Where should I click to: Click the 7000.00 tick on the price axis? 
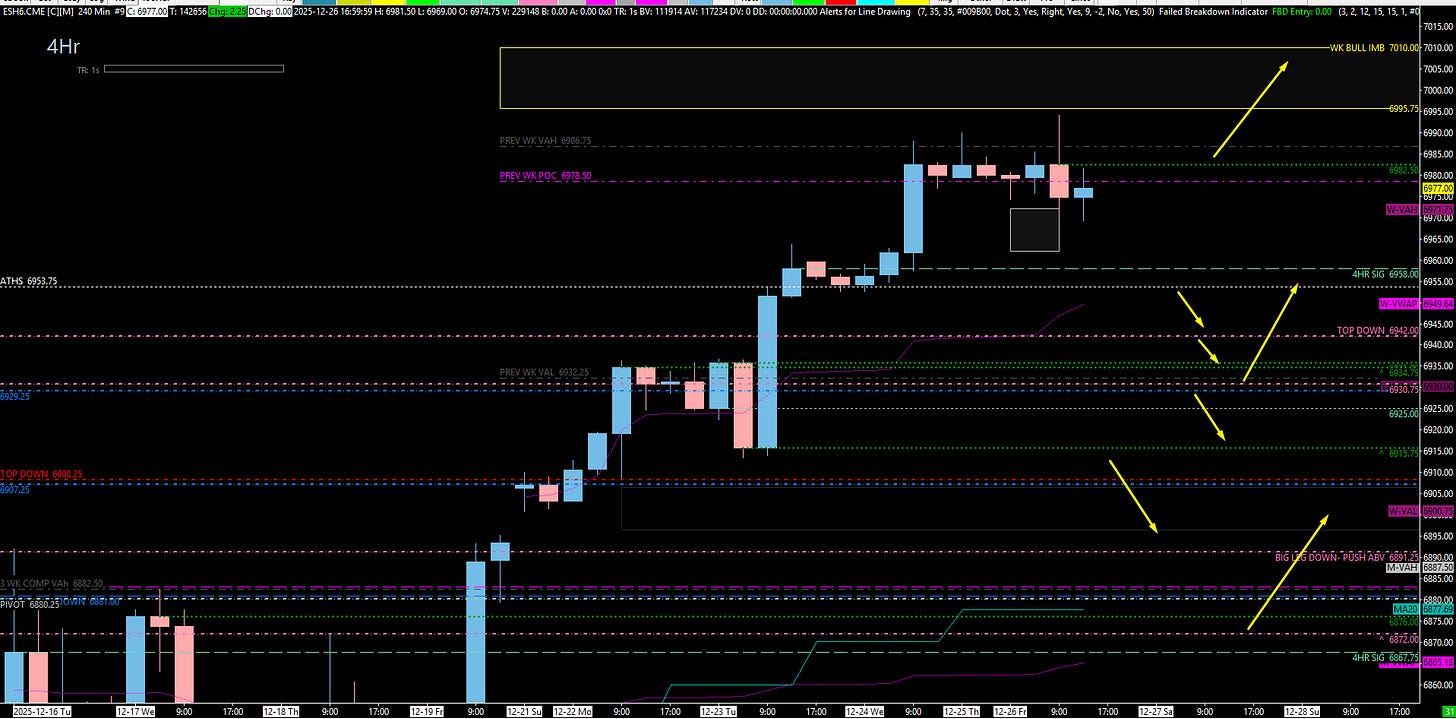(x=1439, y=91)
